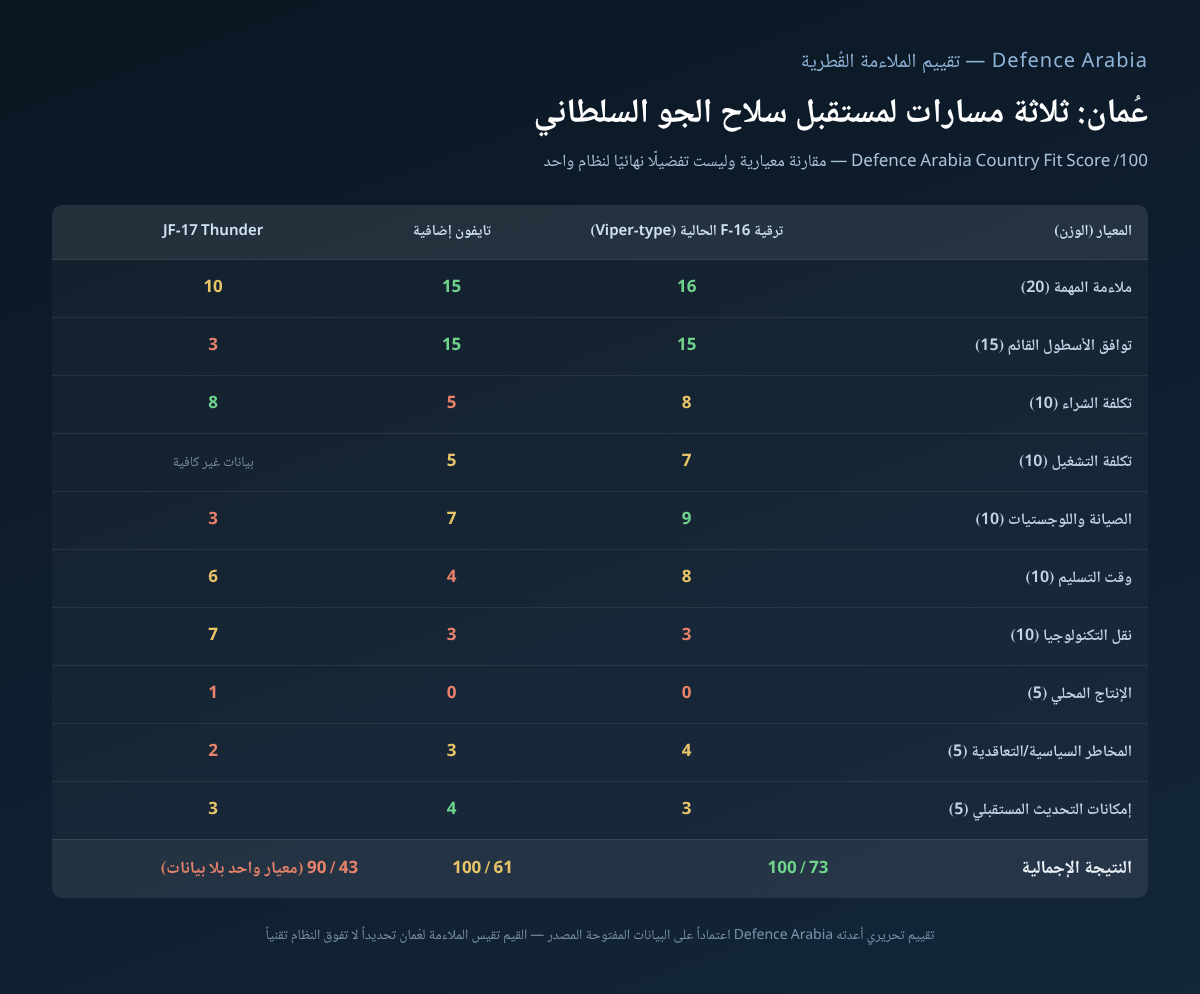Click JF-17 score 2 in المخاطر السياسية row
This screenshot has width=1200, height=994.
(x=213, y=751)
